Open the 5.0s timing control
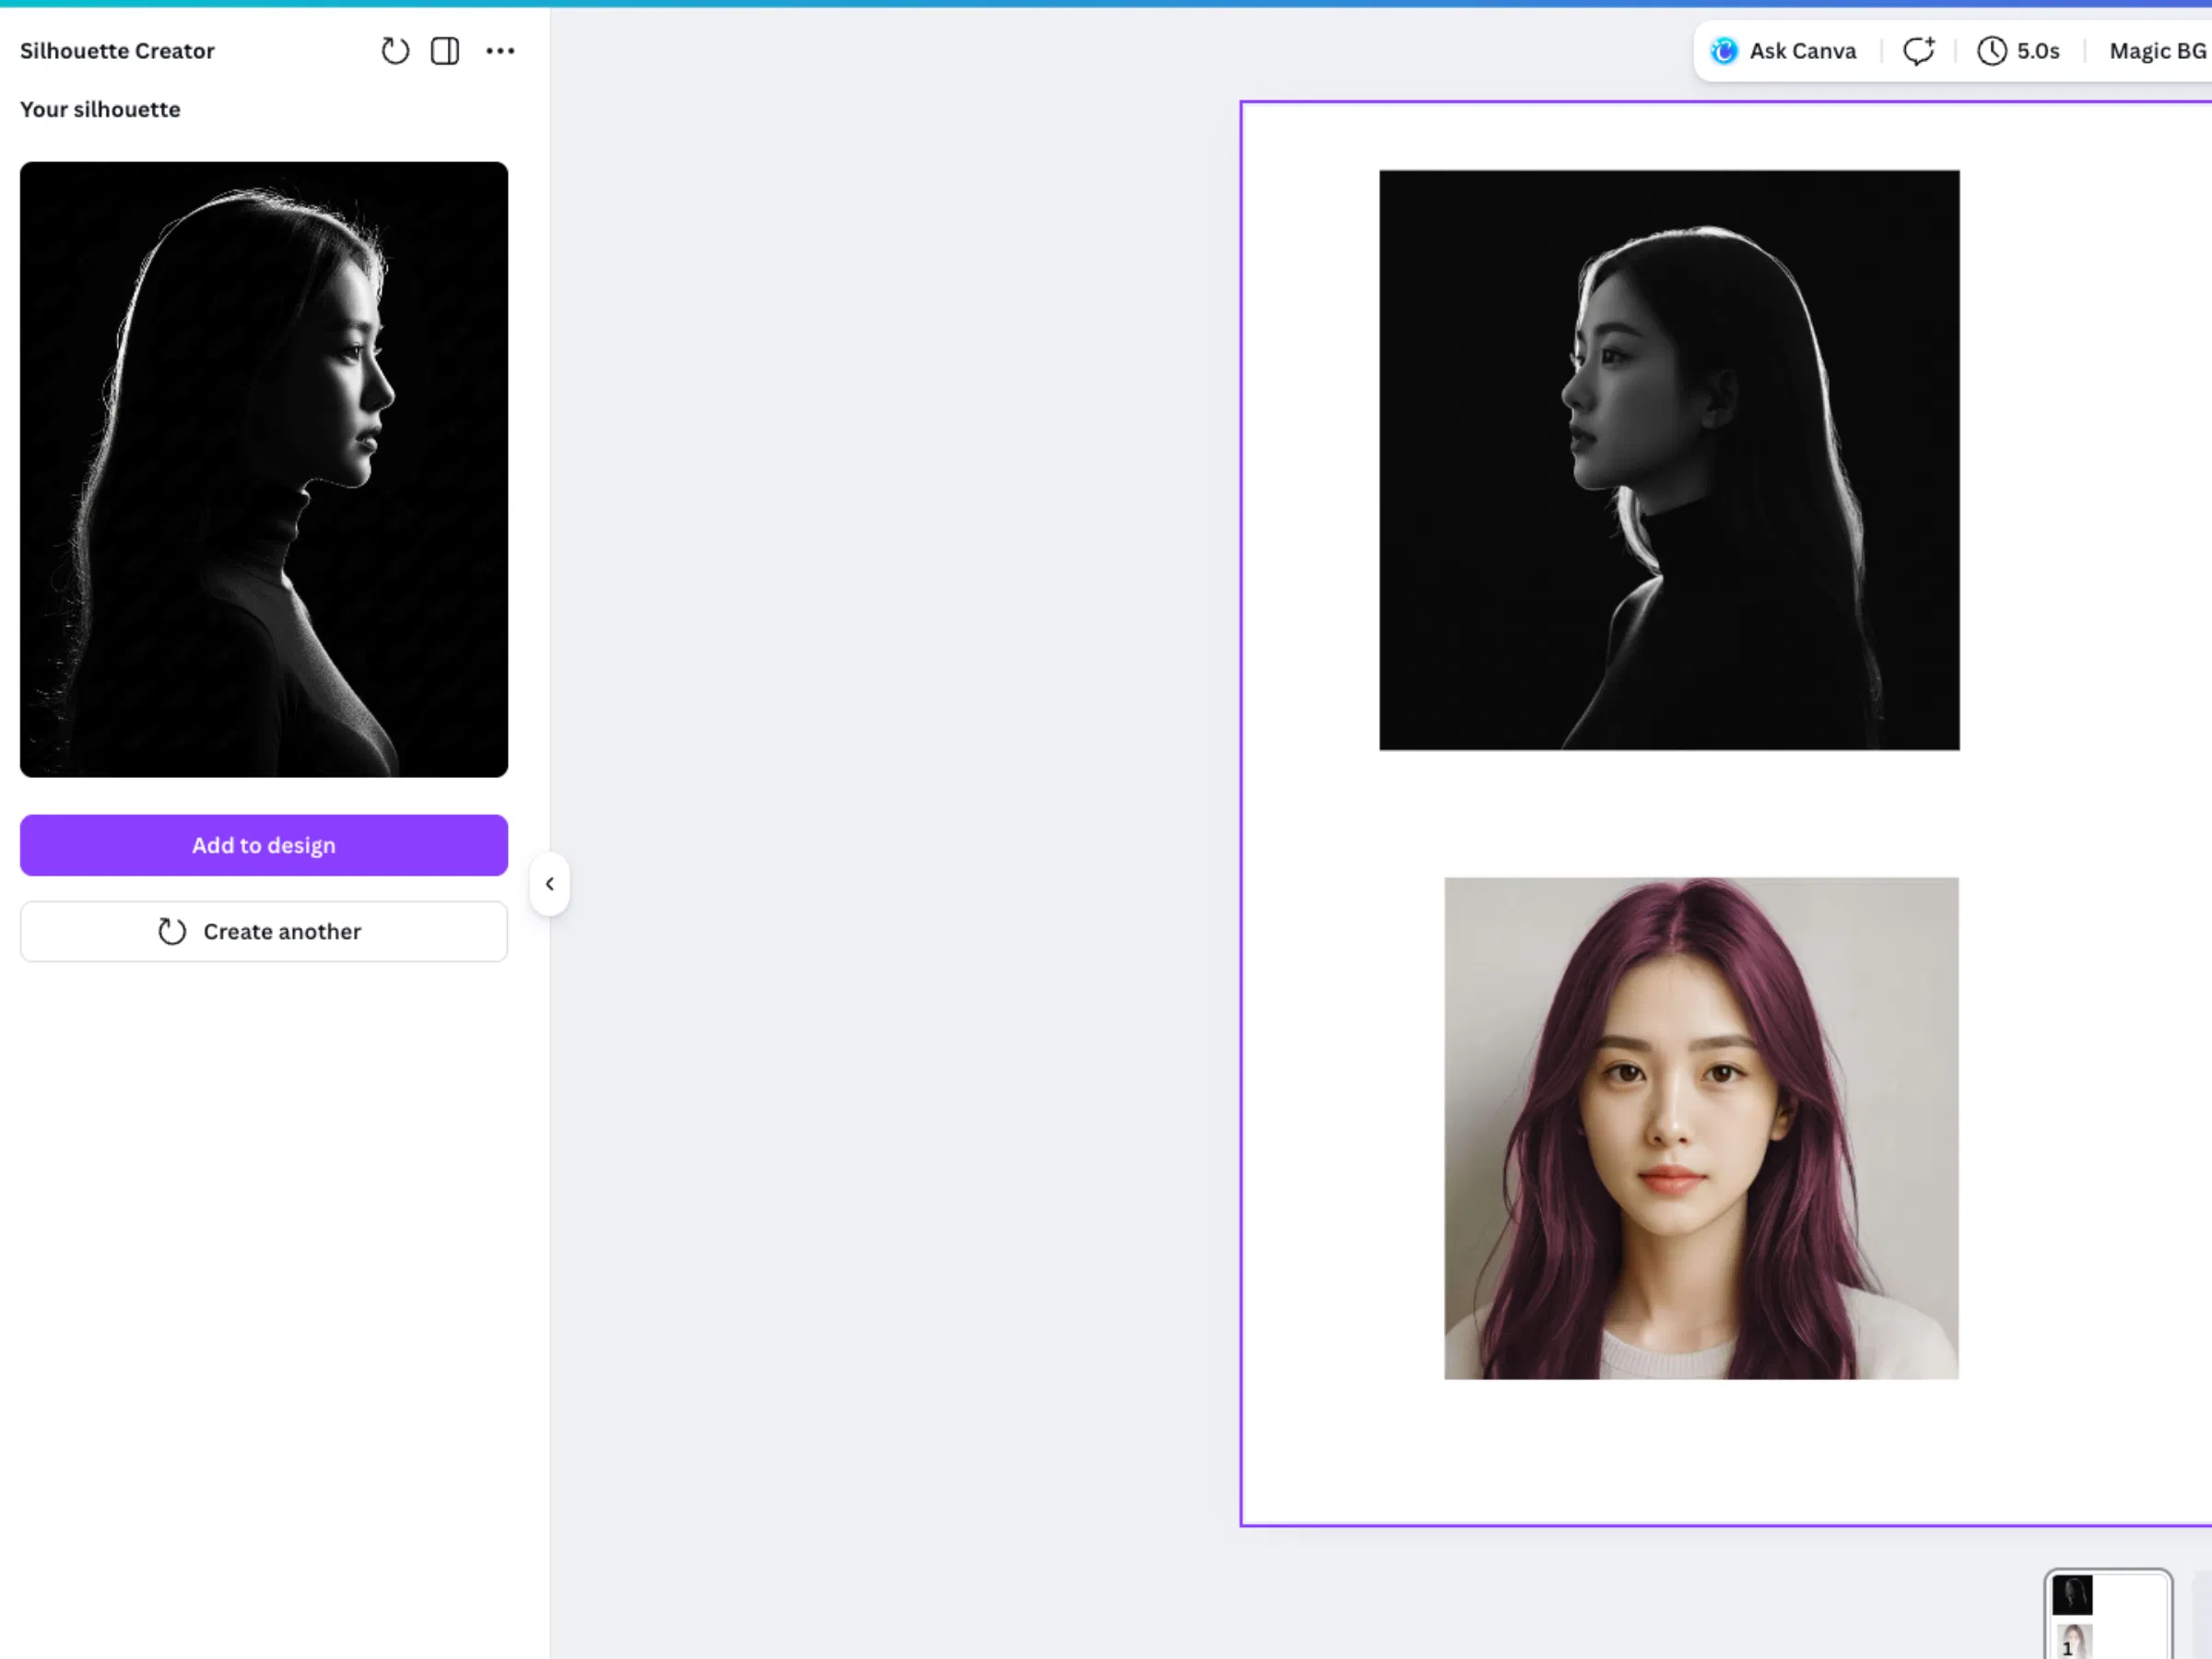This screenshot has width=2212, height=1659. tap(2018, 51)
